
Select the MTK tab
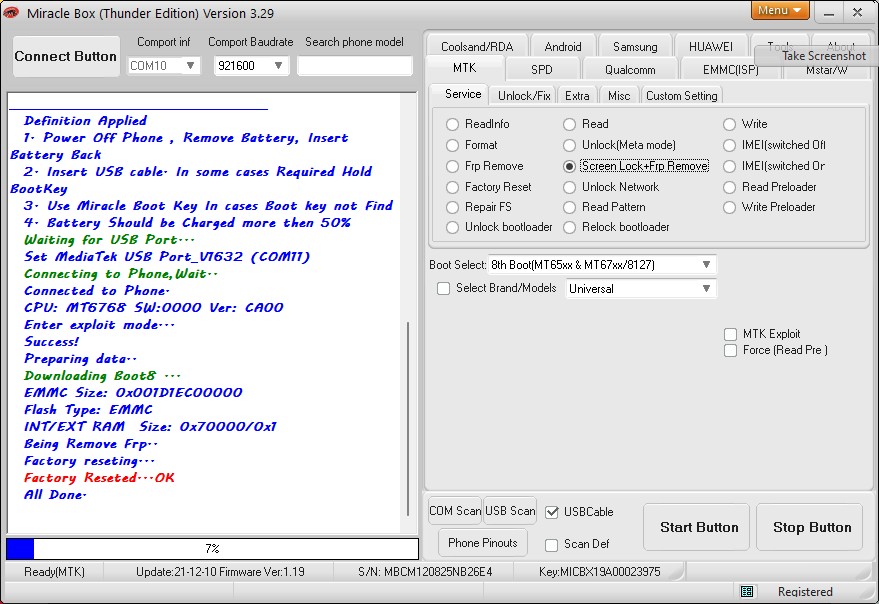pyautogui.click(x=465, y=68)
